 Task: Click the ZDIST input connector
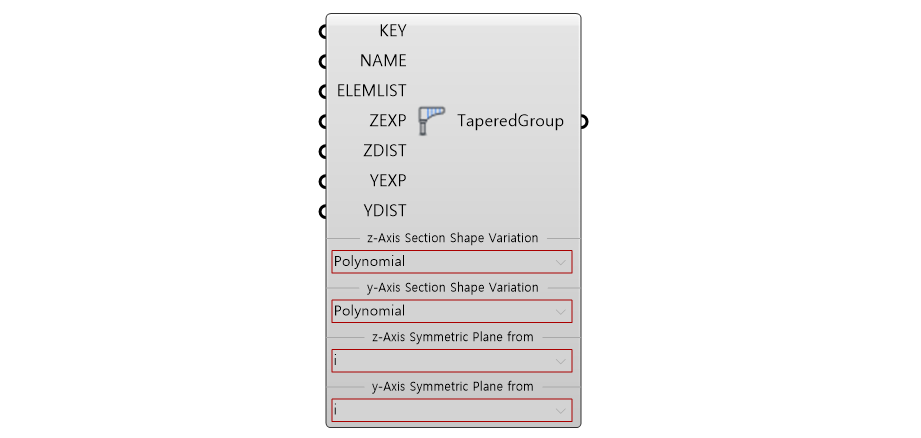point(324,151)
